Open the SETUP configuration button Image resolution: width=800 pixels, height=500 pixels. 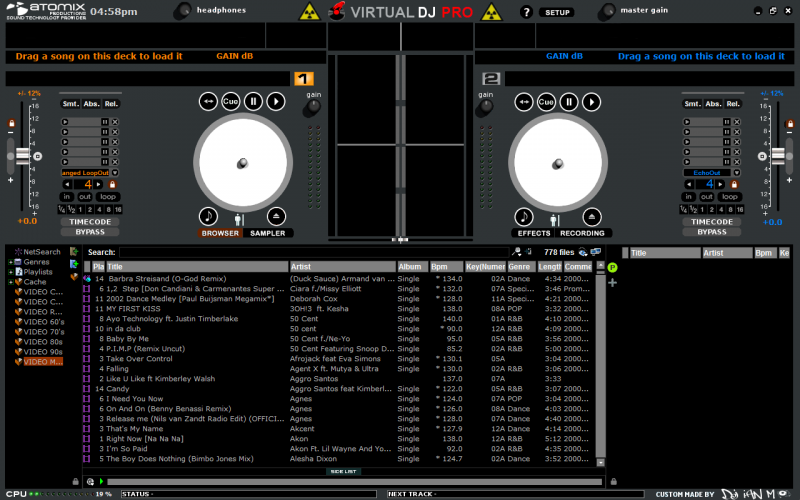pos(557,12)
